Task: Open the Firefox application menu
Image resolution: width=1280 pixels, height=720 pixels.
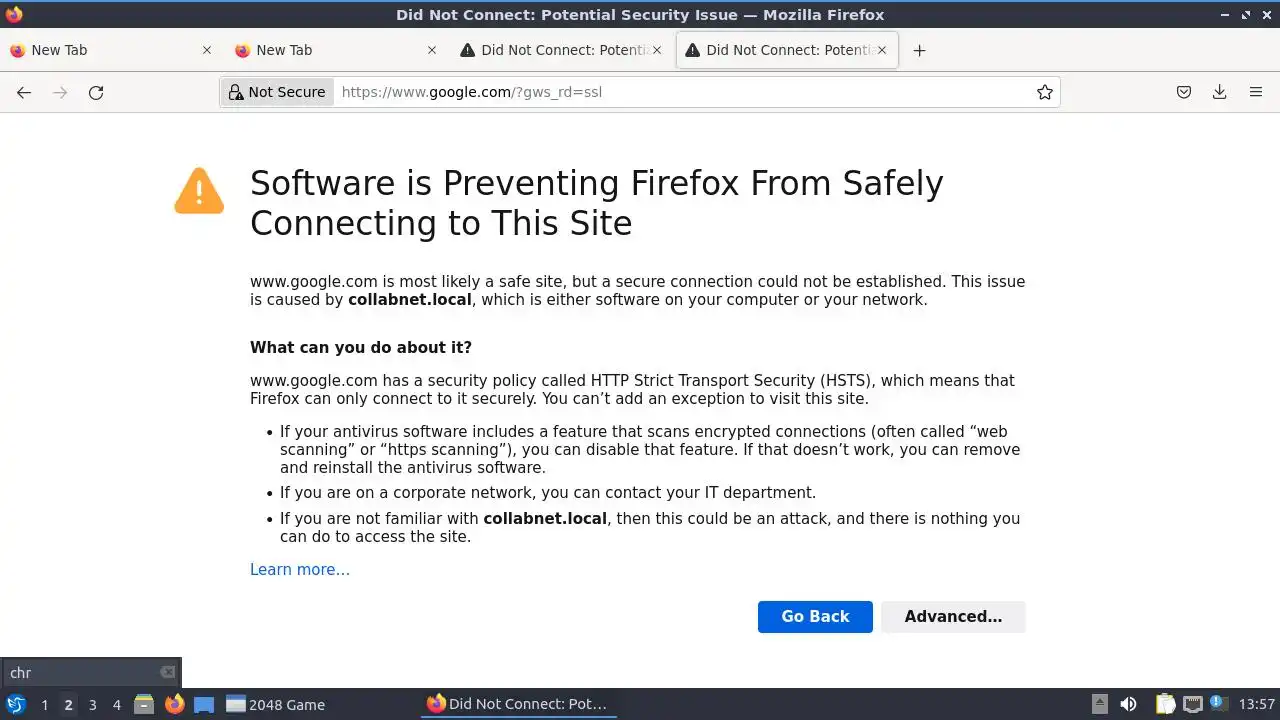Action: click(x=1256, y=92)
